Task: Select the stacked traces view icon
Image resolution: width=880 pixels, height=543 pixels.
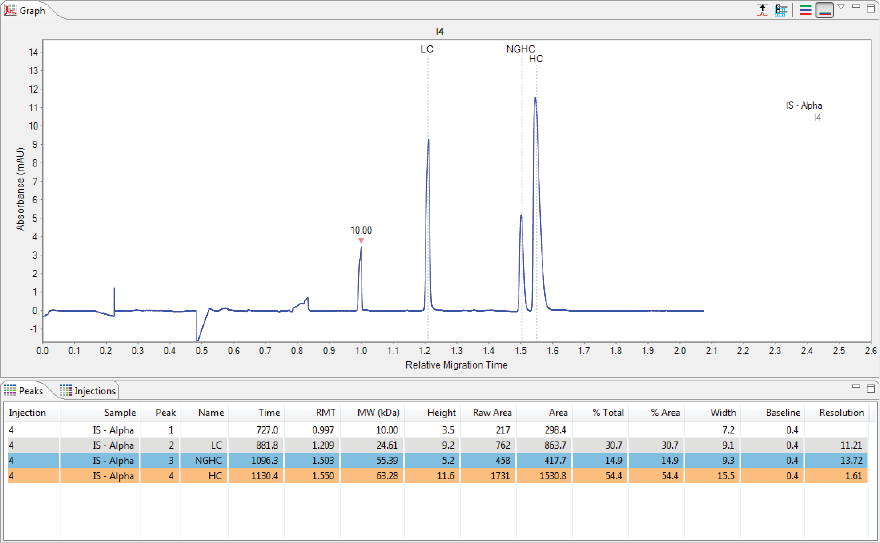Action: tap(805, 10)
